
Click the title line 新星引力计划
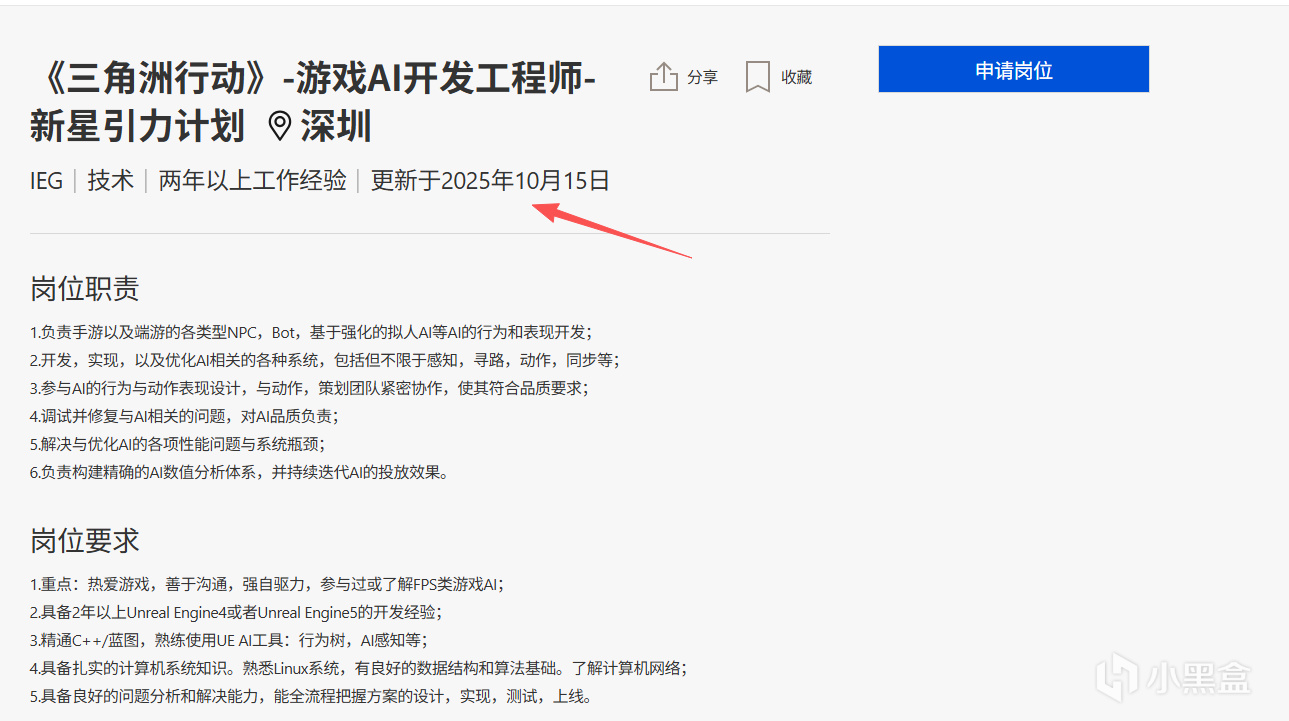pyautogui.click(x=137, y=127)
